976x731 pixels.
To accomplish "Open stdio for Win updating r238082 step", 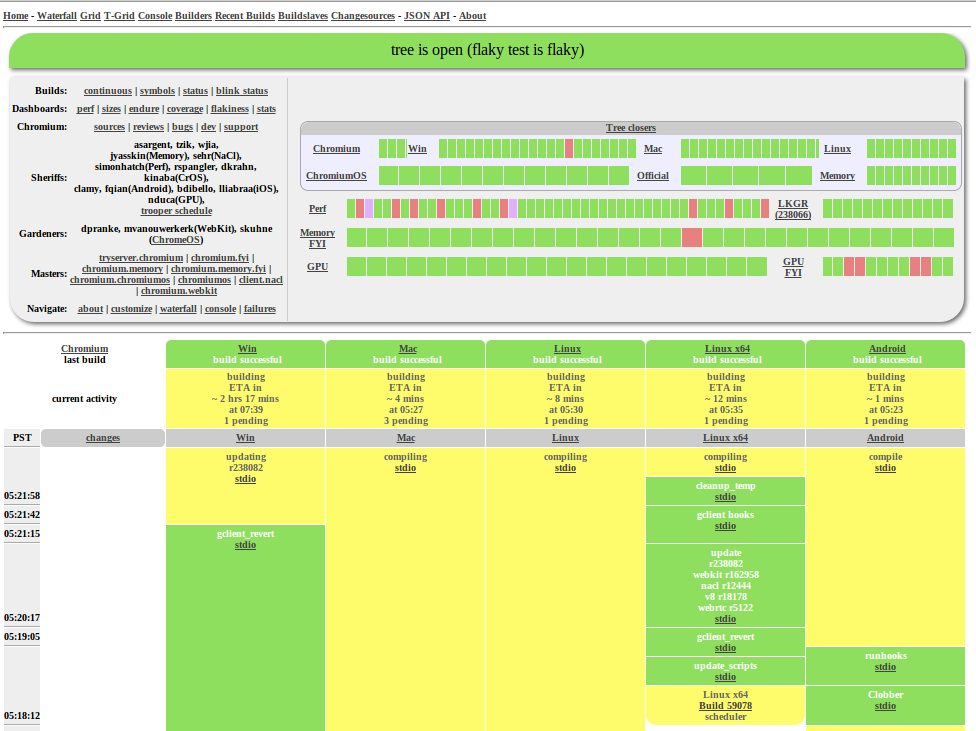I will tap(245, 479).
